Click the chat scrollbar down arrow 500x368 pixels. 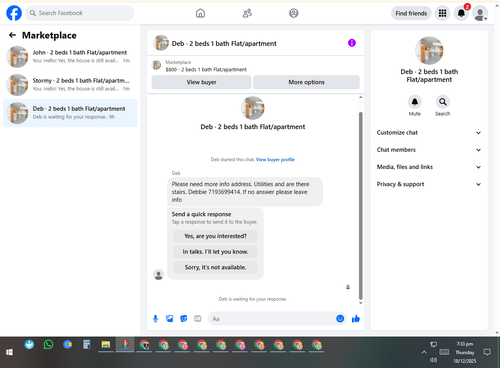(x=360, y=303)
